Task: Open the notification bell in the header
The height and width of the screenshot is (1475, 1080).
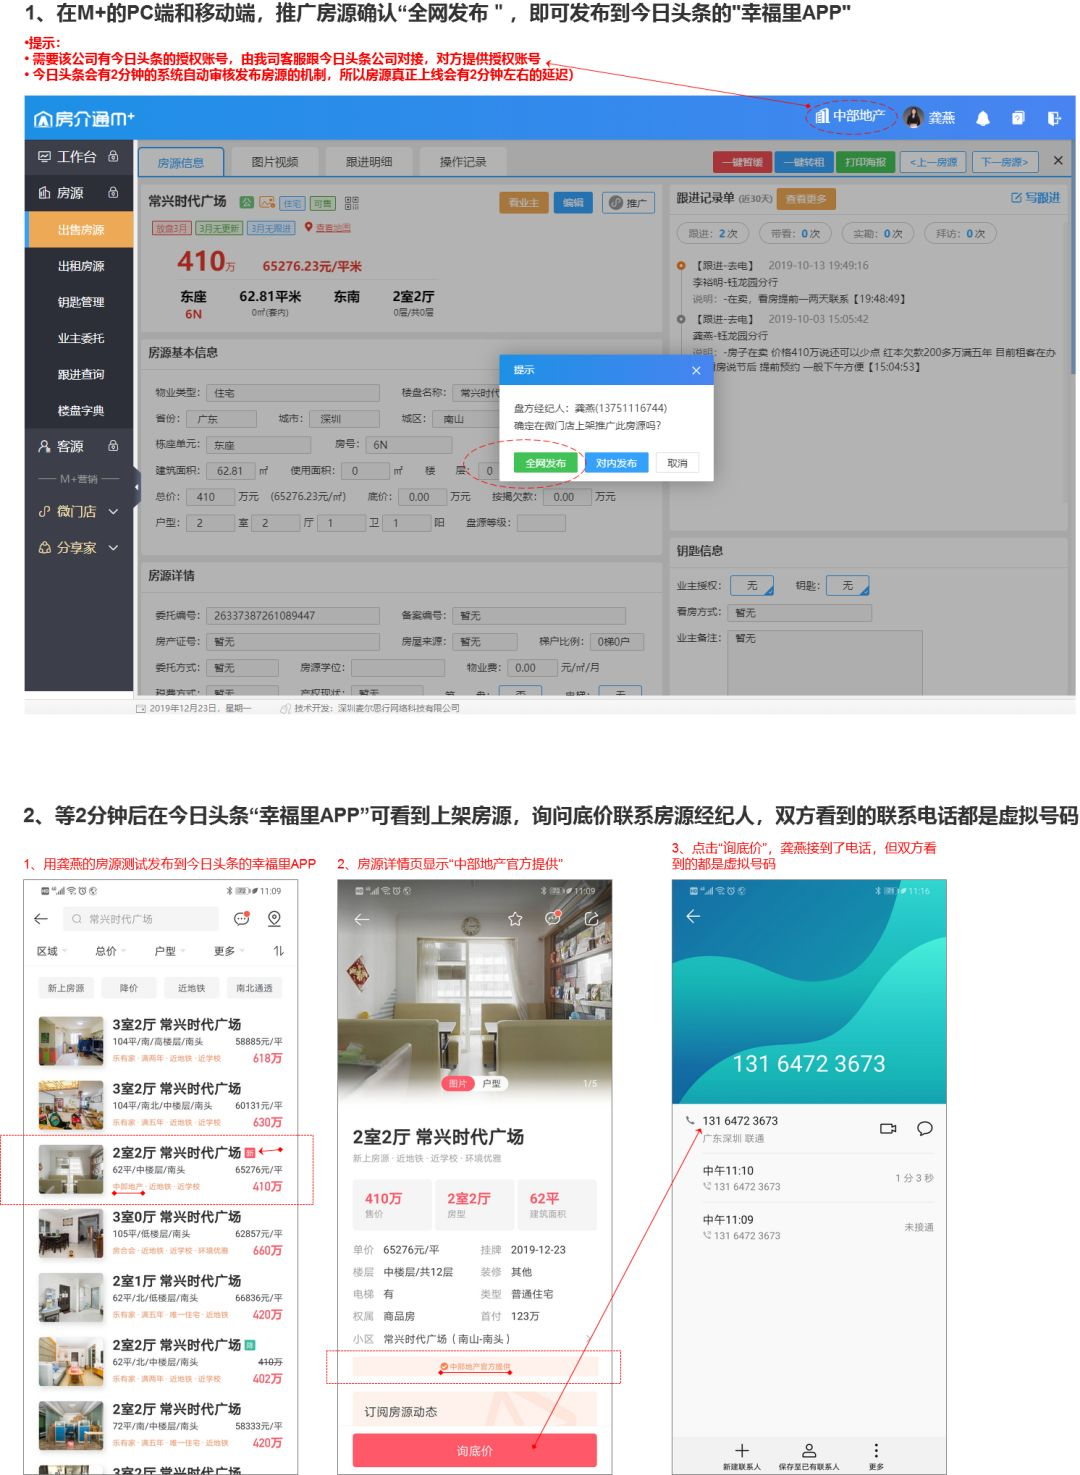Action: pos(983,118)
